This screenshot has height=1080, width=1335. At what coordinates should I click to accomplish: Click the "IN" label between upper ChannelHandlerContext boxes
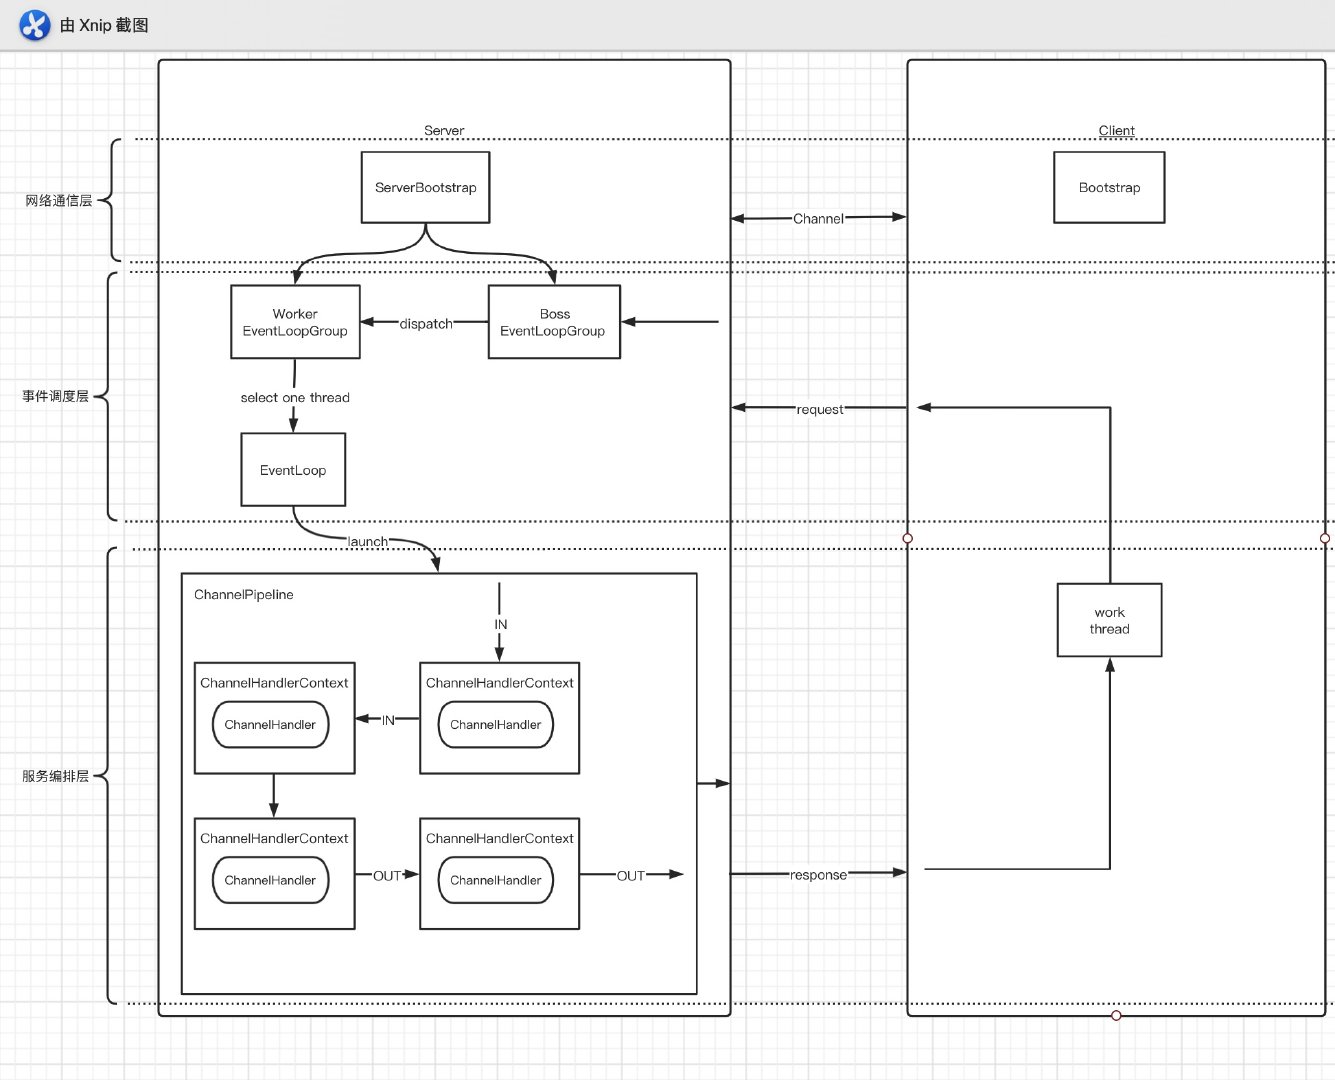388,720
